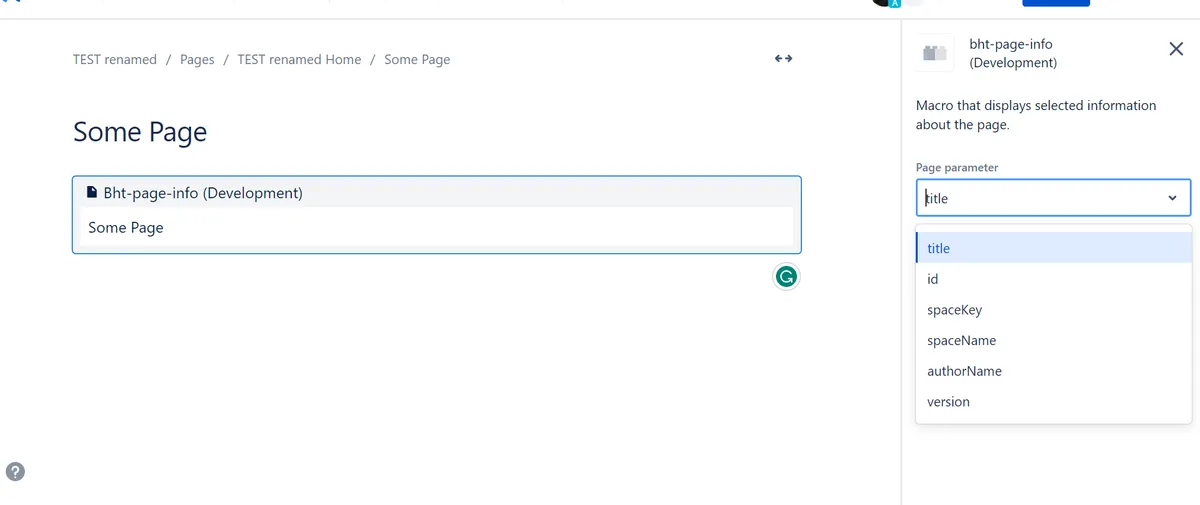Click the macro description text
Image resolution: width=1200 pixels, height=505 pixels.
click(1036, 115)
